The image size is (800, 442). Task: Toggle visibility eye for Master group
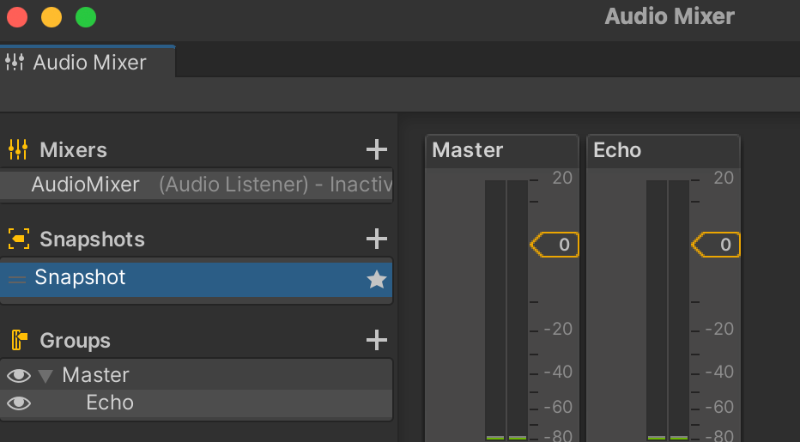(18, 376)
